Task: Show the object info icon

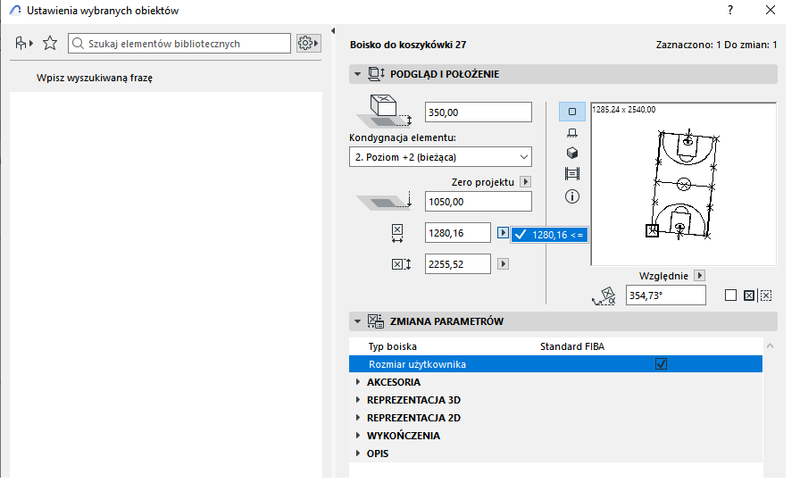Action: click(x=572, y=196)
